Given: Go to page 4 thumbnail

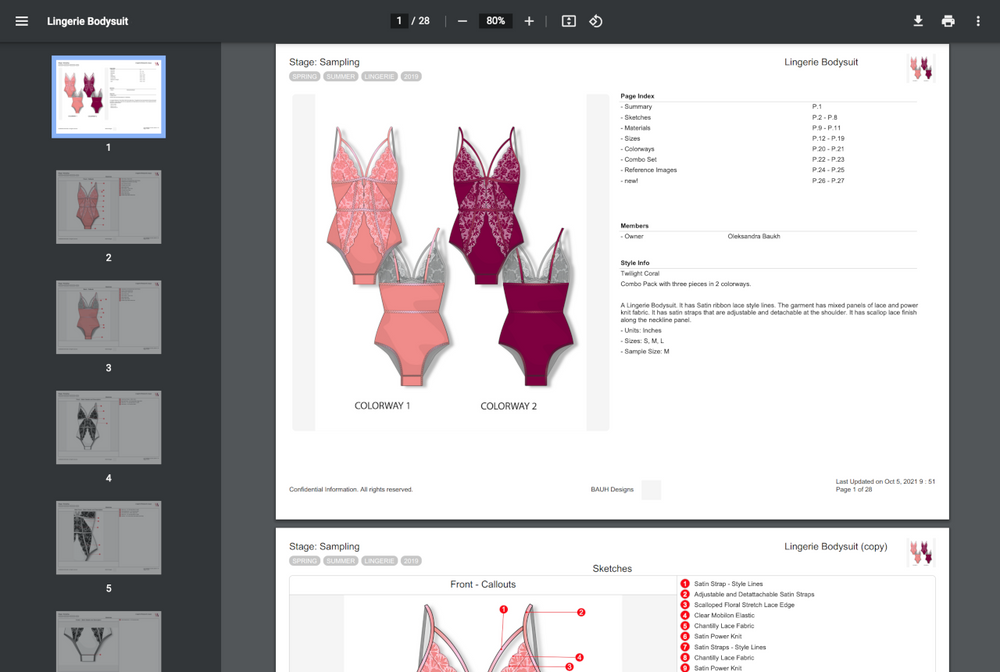Looking at the screenshot, I should pyautogui.click(x=109, y=428).
